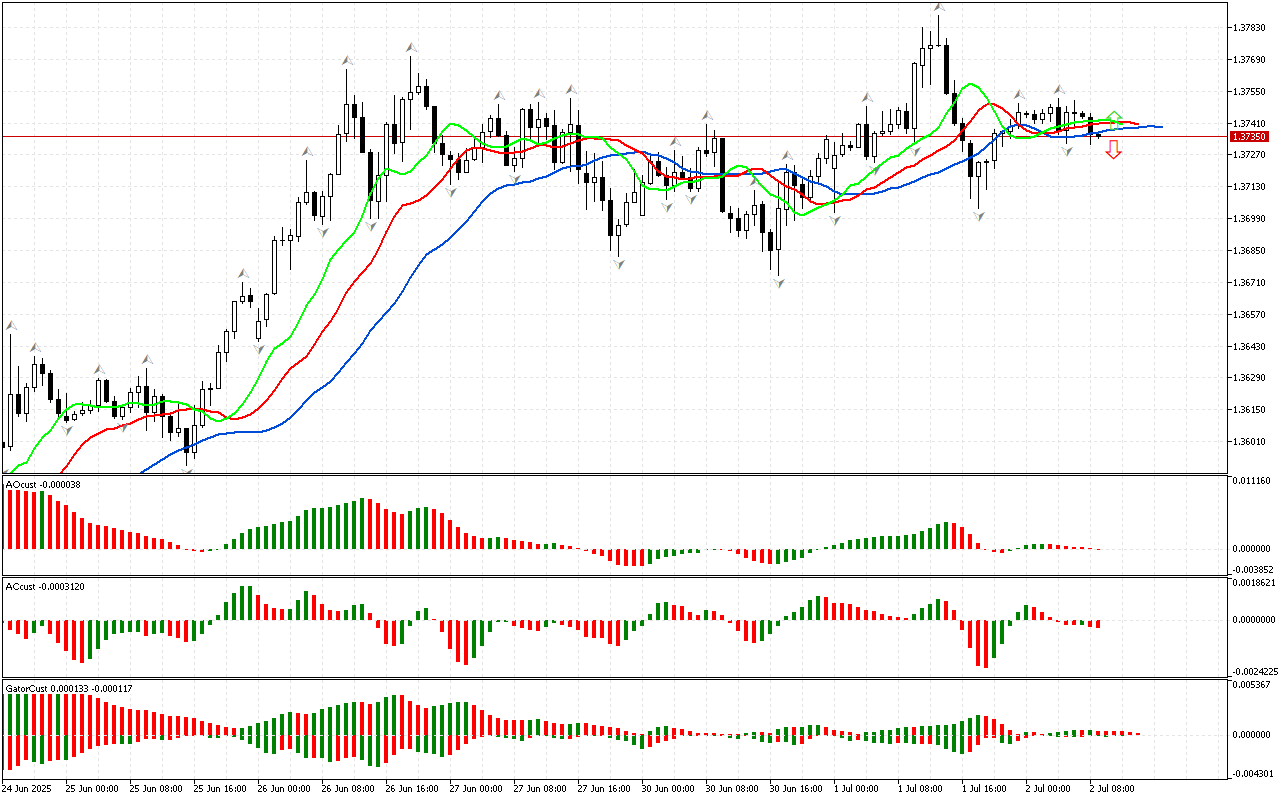Click the green up arrow buy signal
Viewport: 1280px width, 800px height.
[x=1114, y=117]
